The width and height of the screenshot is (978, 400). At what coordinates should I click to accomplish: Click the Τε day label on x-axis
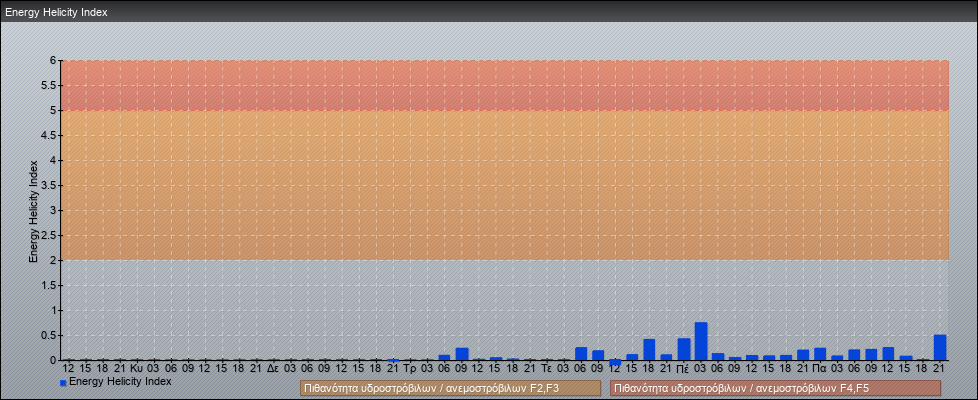[x=546, y=369]
